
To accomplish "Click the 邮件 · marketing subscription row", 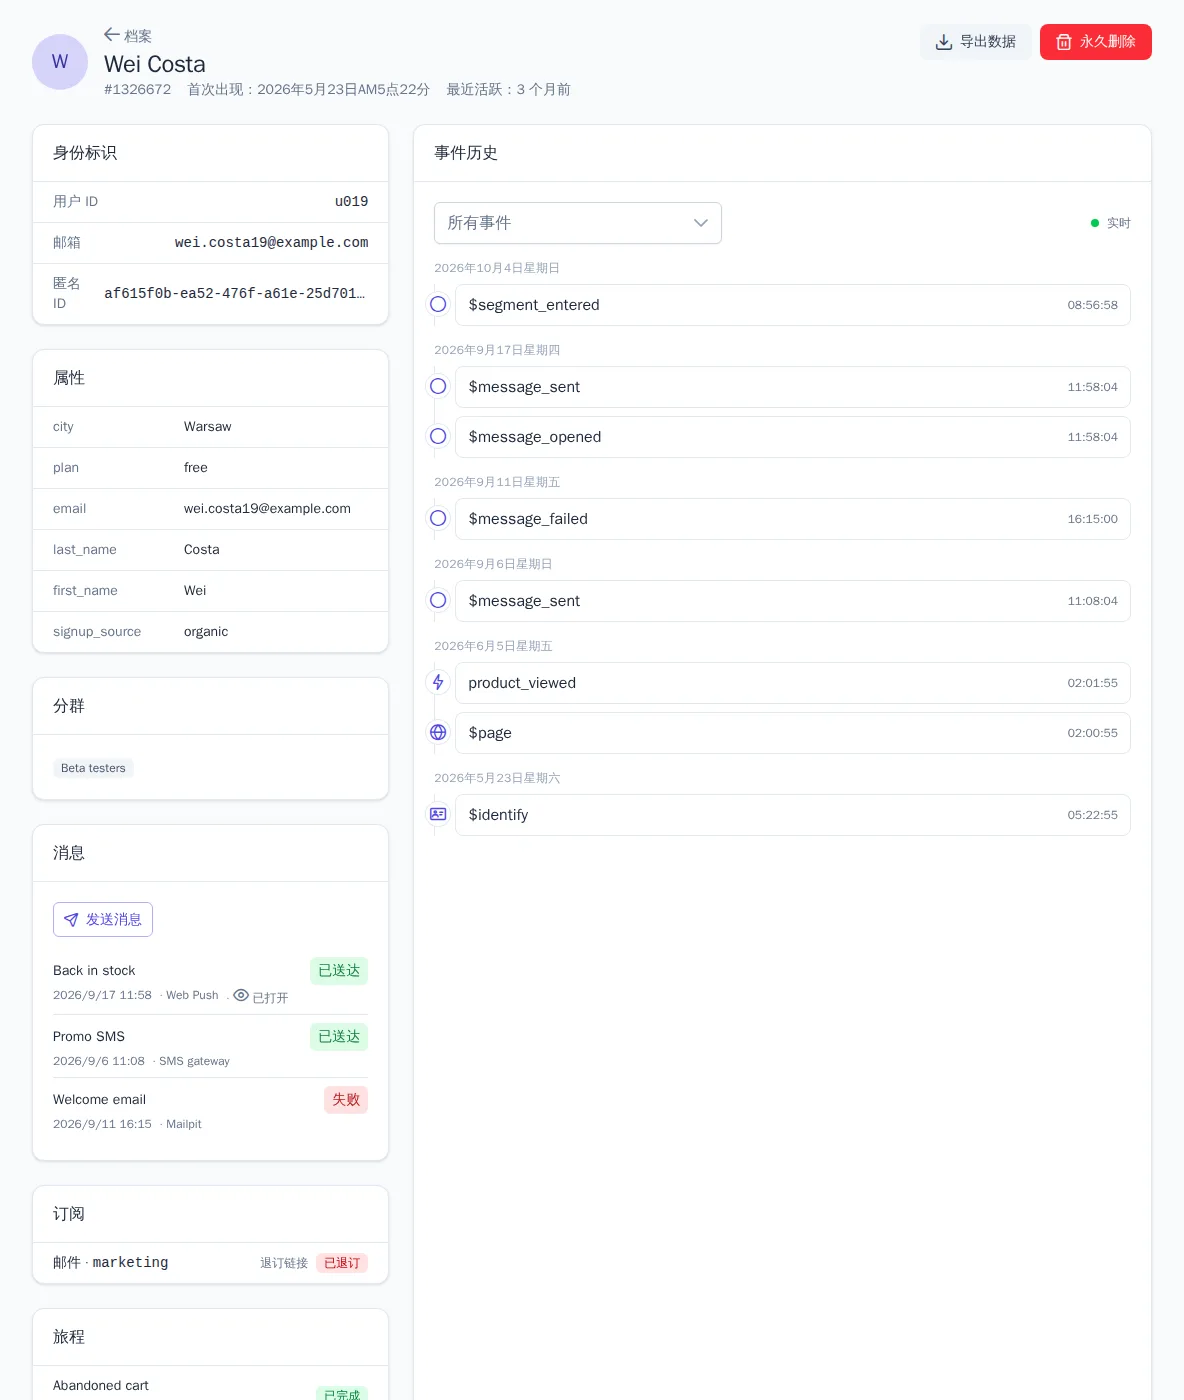I will click(210, 1263).
